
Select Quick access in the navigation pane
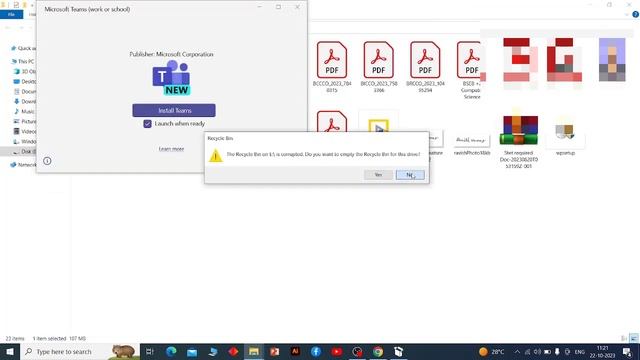[24, 48]
